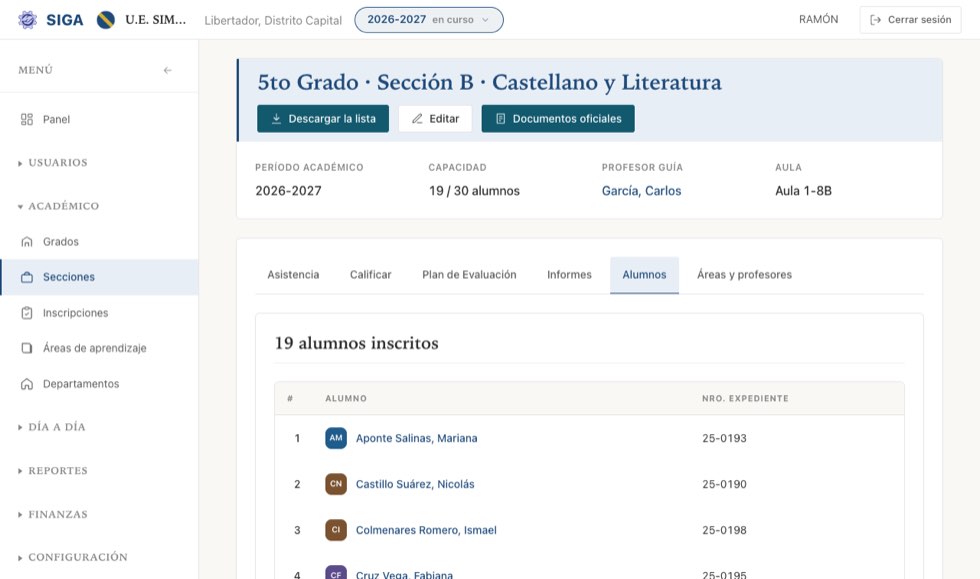
Task: Click the document icon in Documentos oficiales
Action: pyautogui.click(x=501, y=119)
